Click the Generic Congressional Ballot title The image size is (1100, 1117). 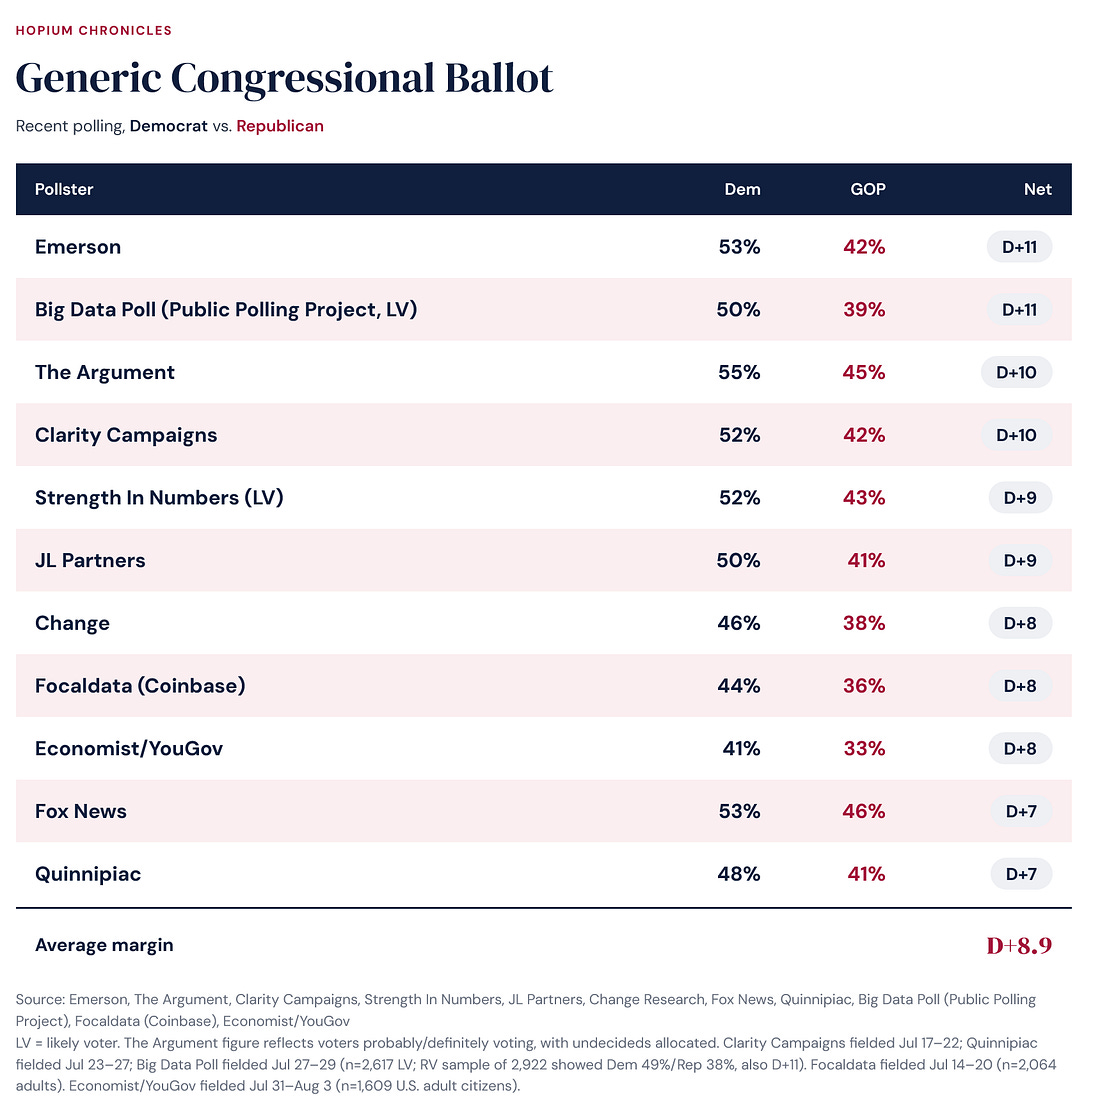tap(284, 78)
